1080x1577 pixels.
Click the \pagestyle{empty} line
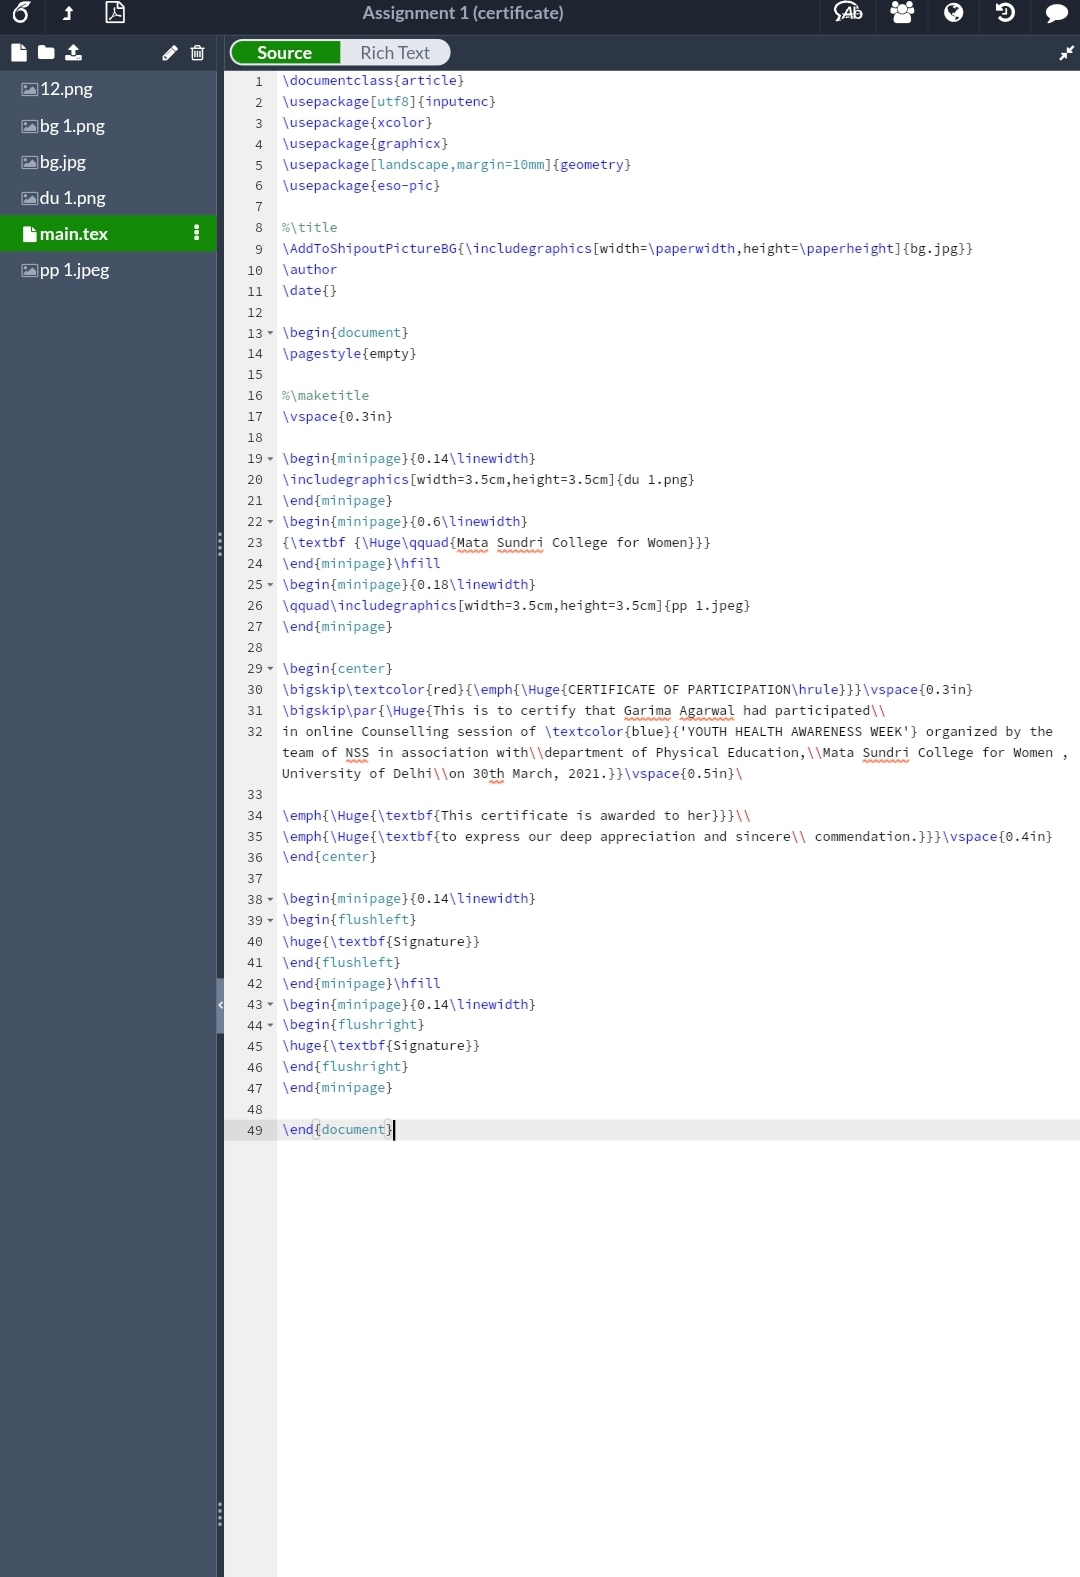[x=349, y=353]
